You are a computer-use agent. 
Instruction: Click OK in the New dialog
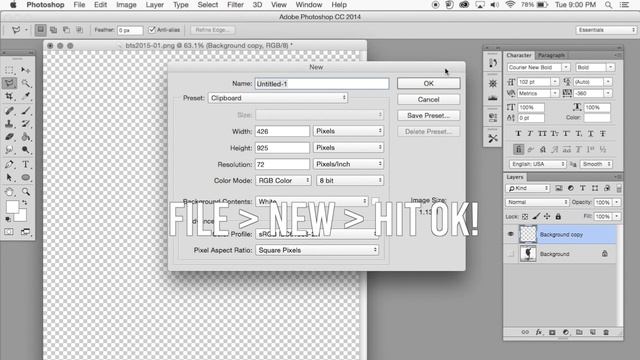(429, 83)
